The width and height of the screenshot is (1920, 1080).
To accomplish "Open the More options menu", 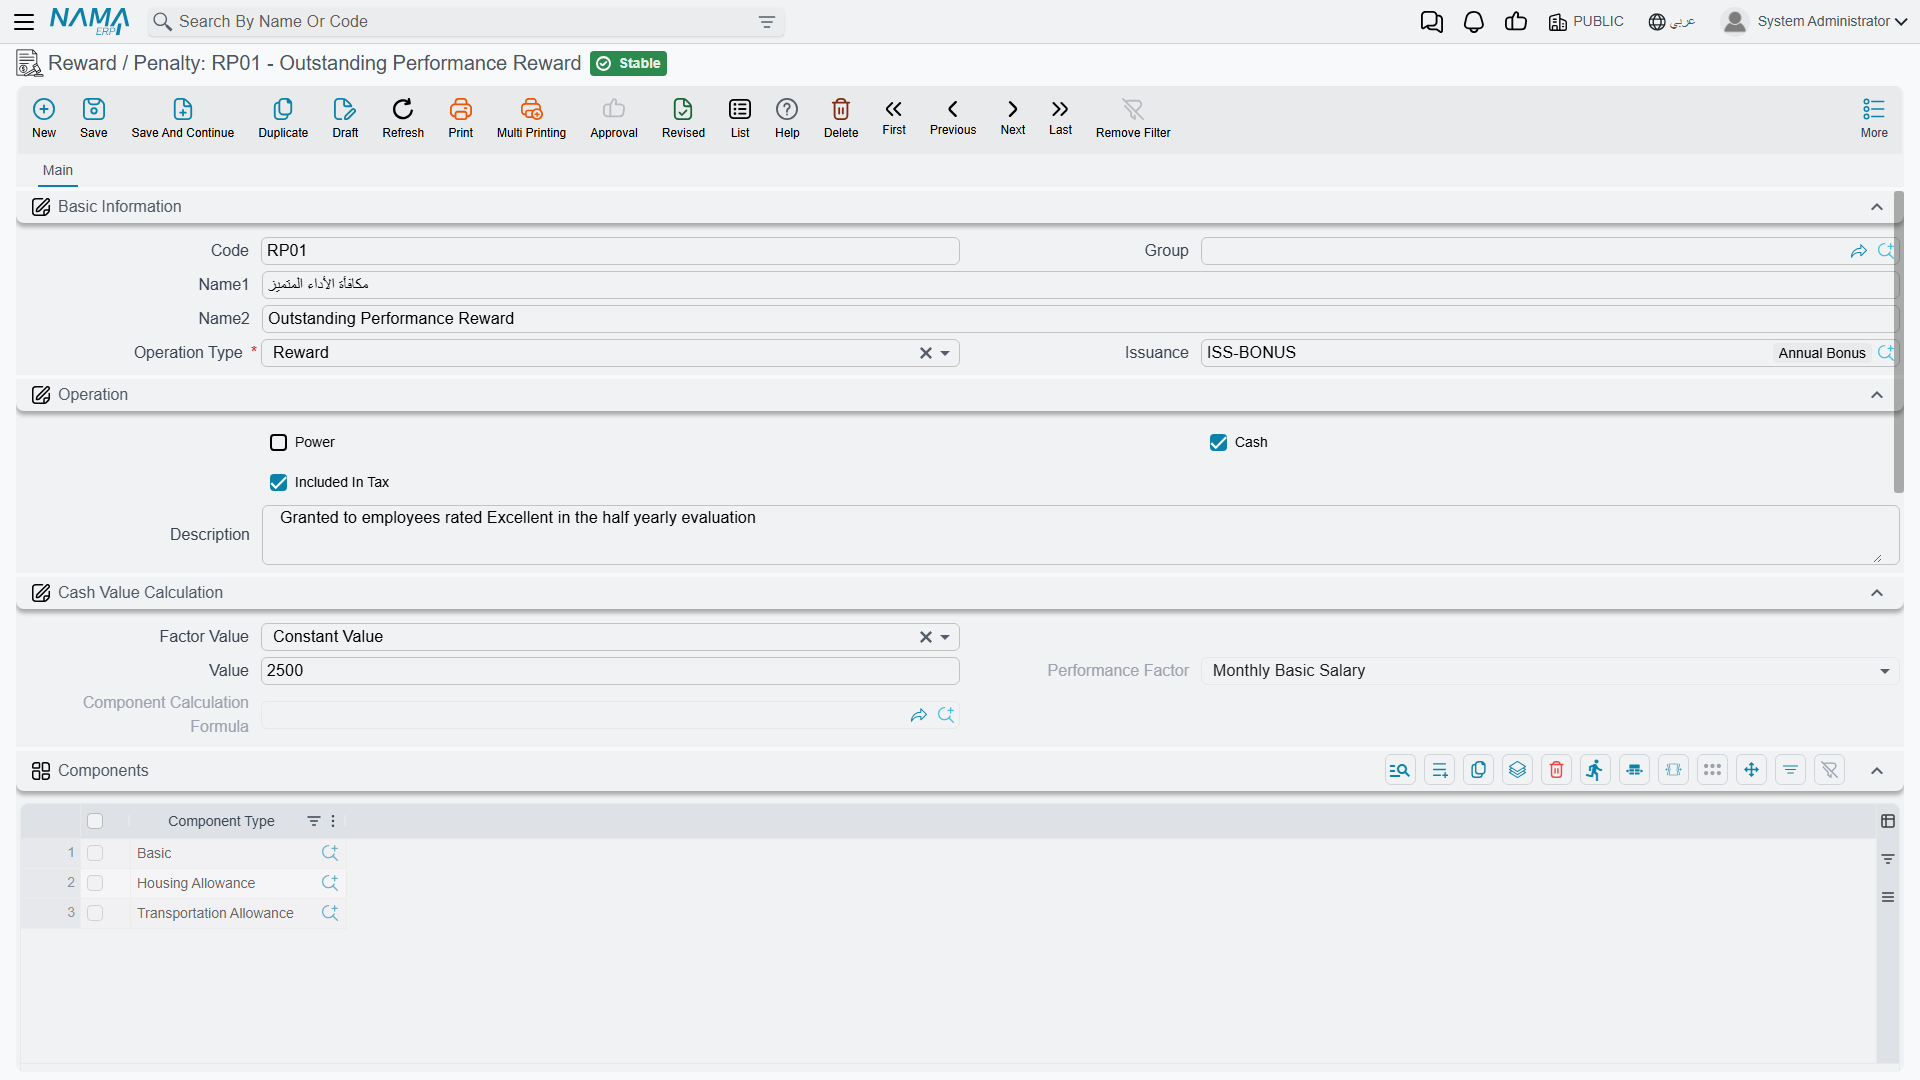I will (x=1874, y=118).
